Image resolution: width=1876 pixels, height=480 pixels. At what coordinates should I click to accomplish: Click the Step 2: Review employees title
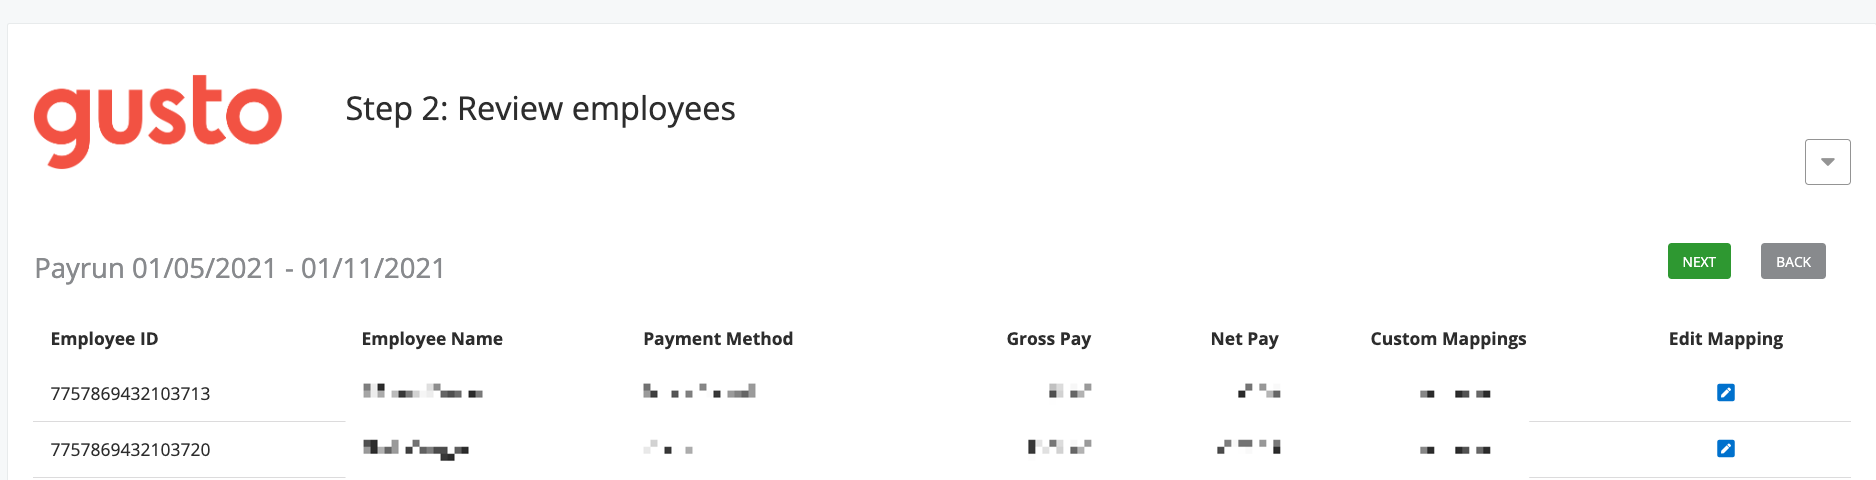point(540,108)
